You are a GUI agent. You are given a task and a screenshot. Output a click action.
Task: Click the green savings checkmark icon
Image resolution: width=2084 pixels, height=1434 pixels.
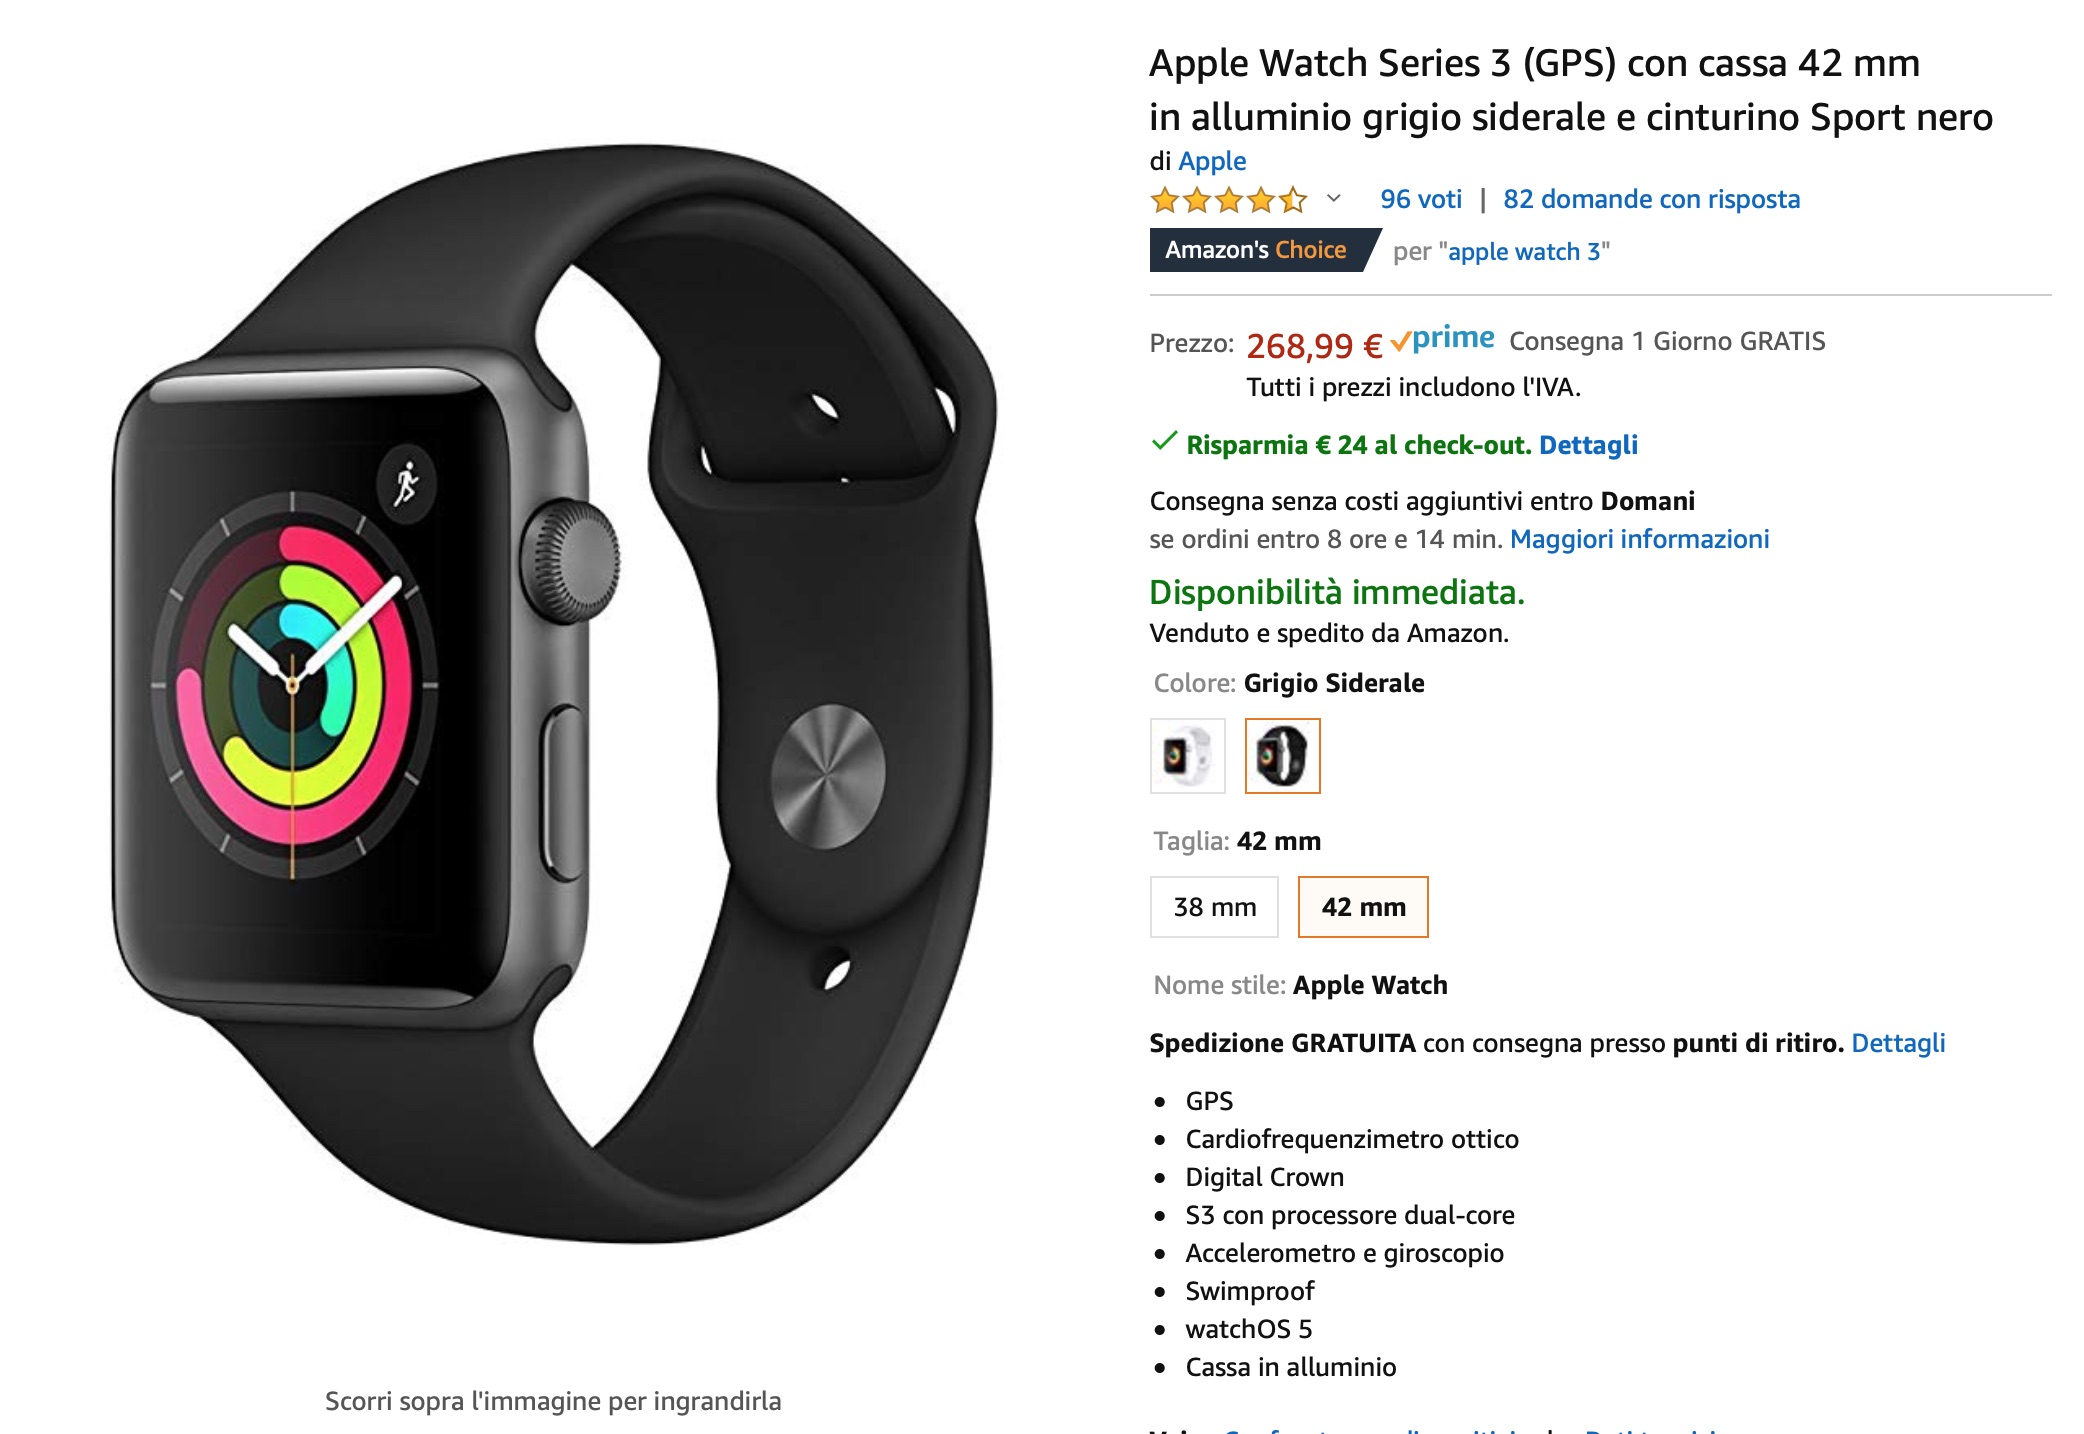click(x=1164, y=441)
